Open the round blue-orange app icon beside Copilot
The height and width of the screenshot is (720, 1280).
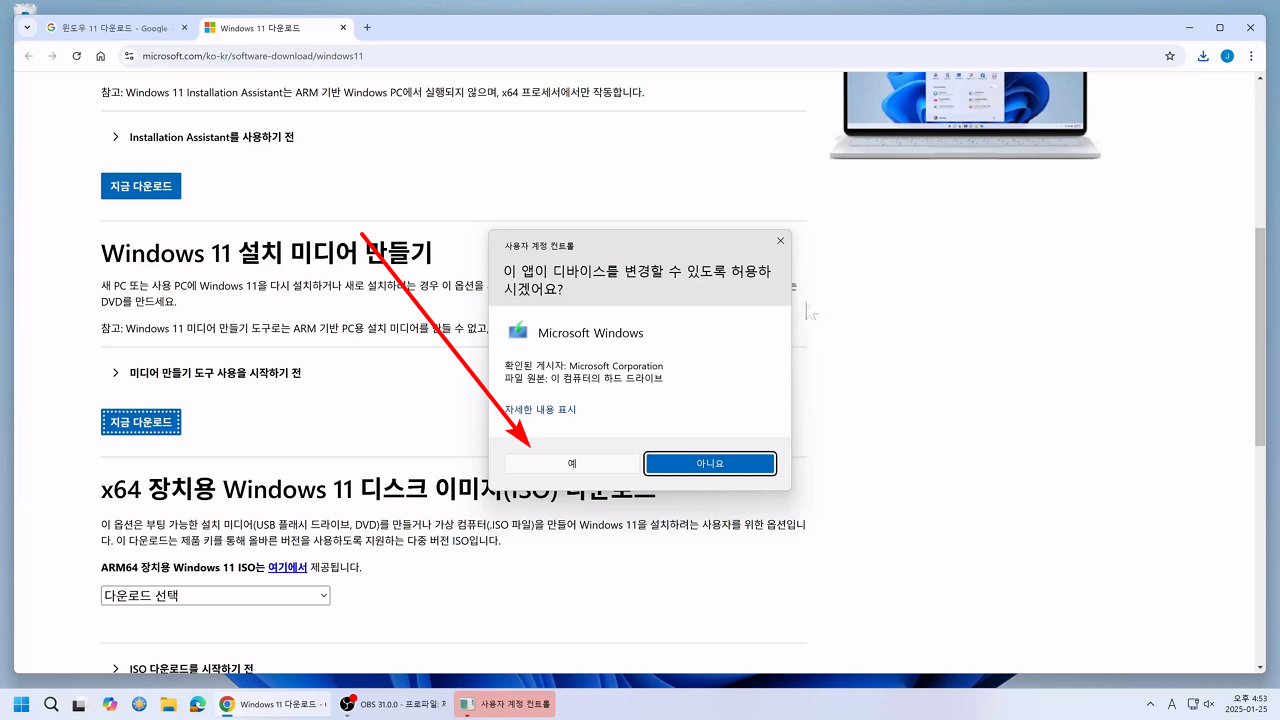tap(139, 704)
